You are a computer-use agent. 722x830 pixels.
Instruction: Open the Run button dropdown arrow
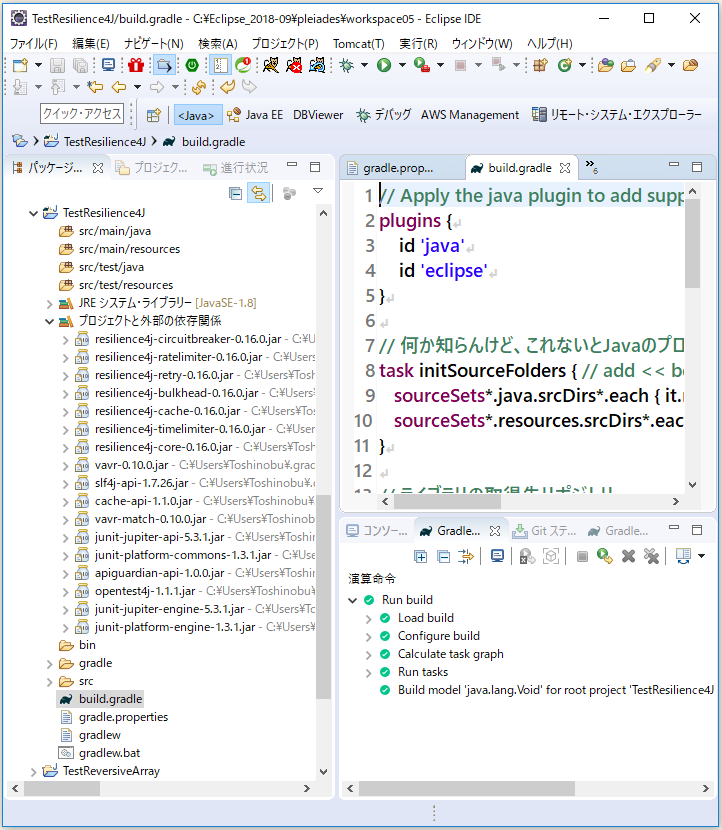[402, 65]
